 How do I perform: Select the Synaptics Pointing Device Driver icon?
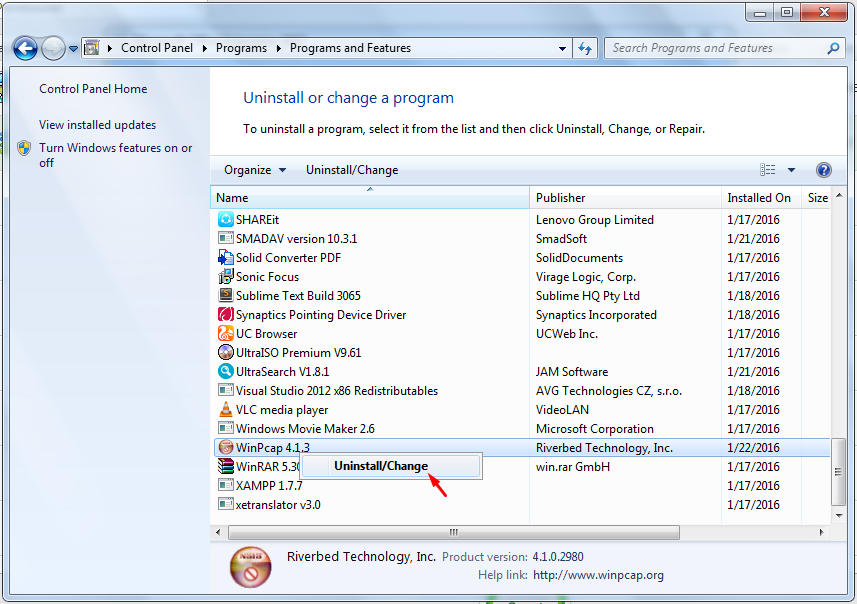[226, 314]
